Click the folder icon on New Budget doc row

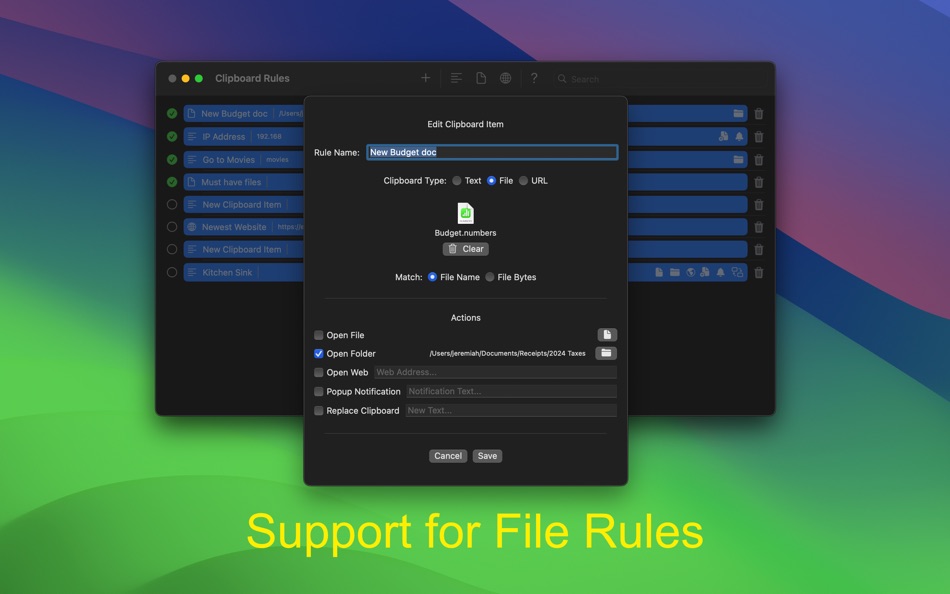[x=737, y=113]
